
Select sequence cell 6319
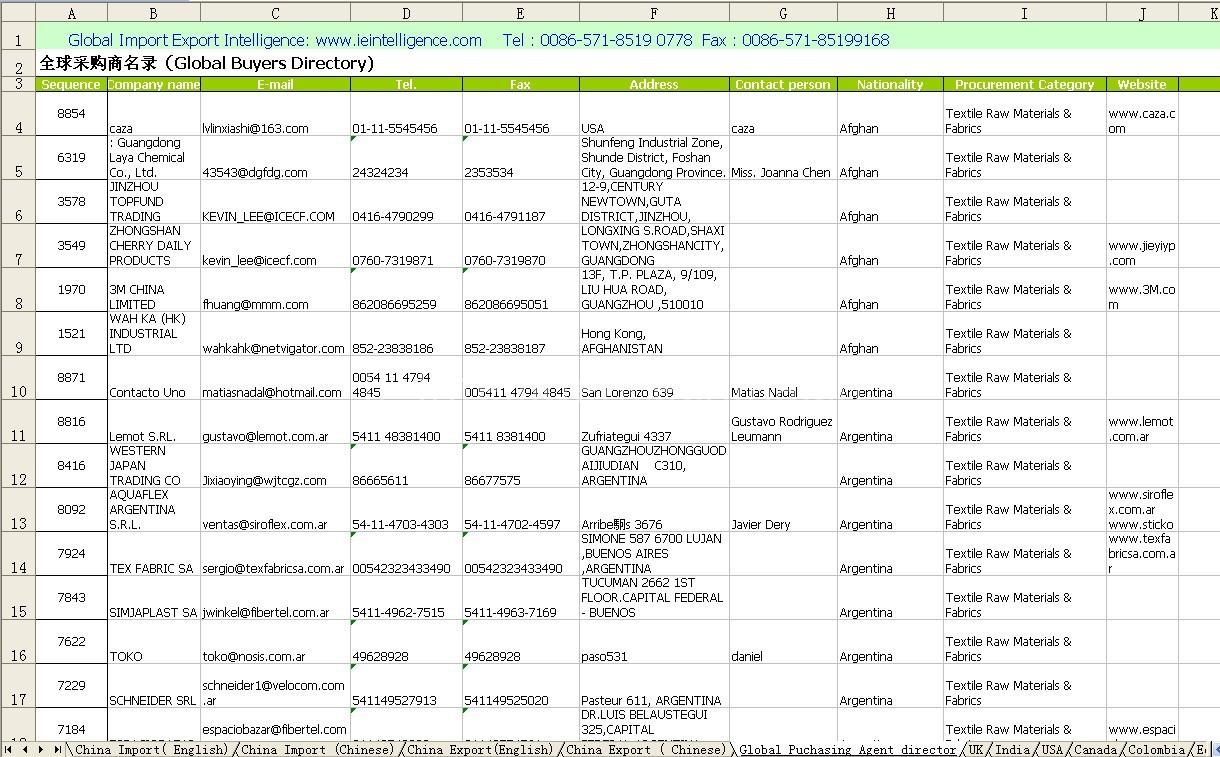coord(71,158)
